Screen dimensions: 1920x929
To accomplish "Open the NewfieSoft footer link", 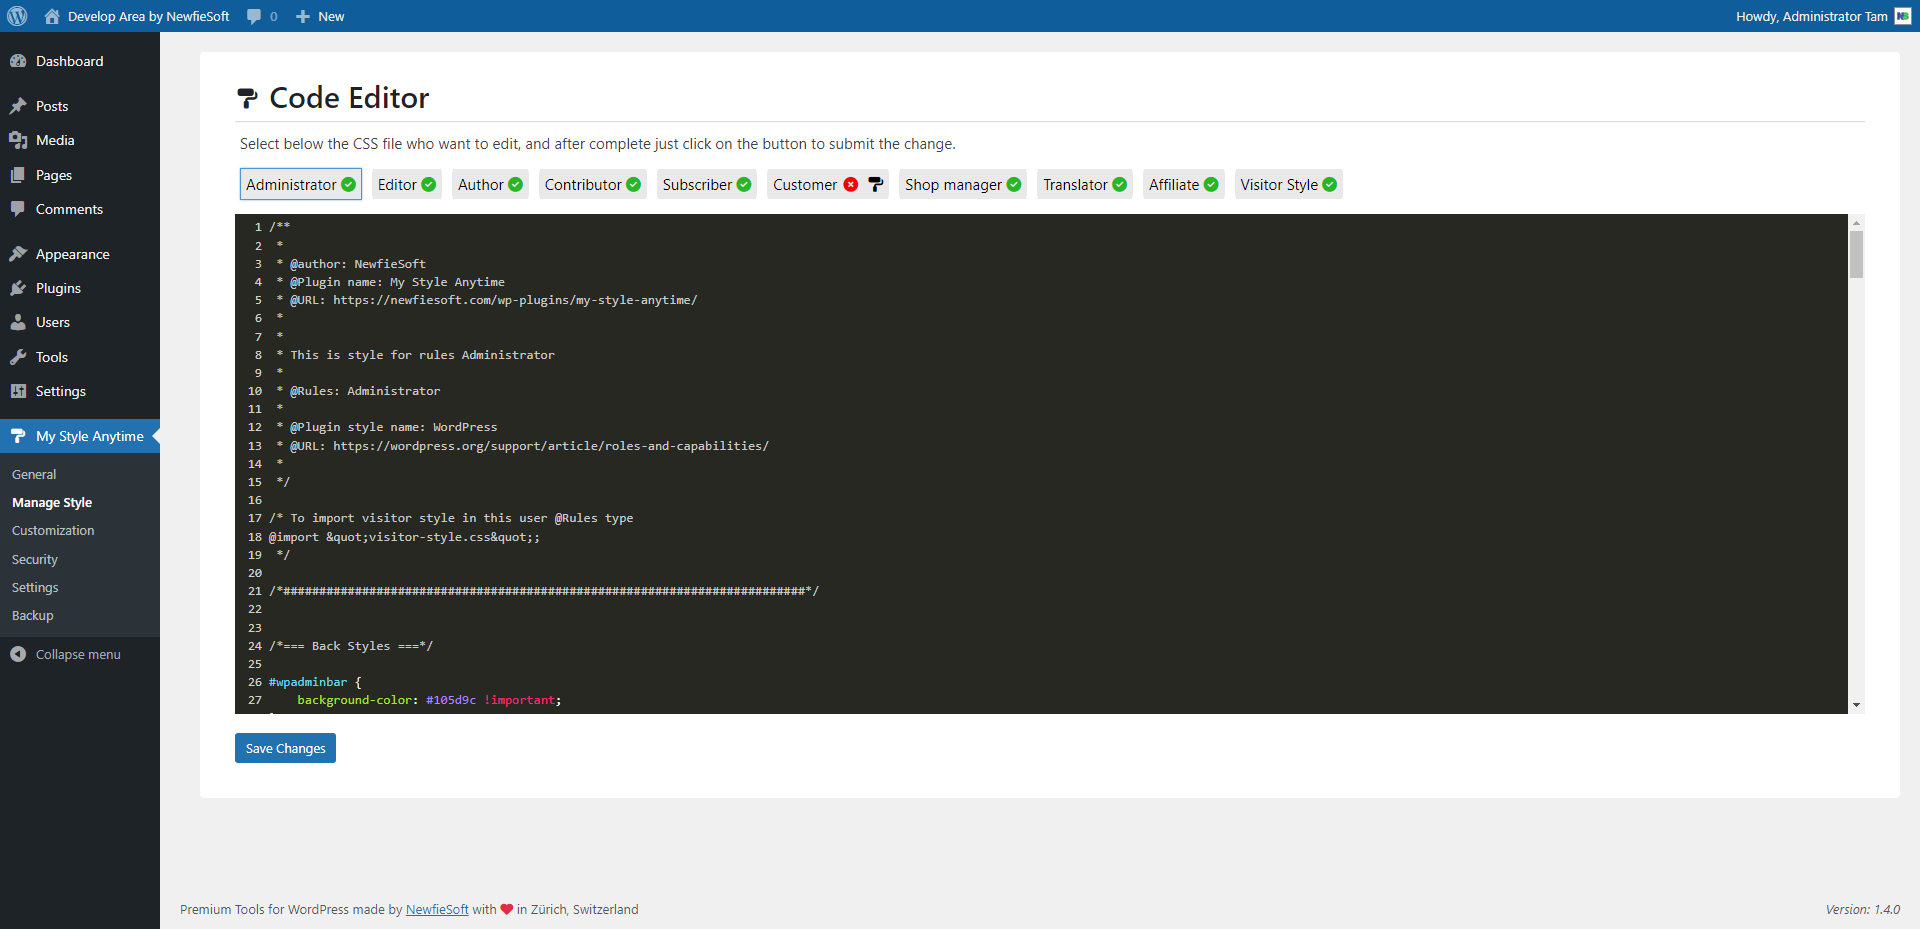I will pos(437,909).
